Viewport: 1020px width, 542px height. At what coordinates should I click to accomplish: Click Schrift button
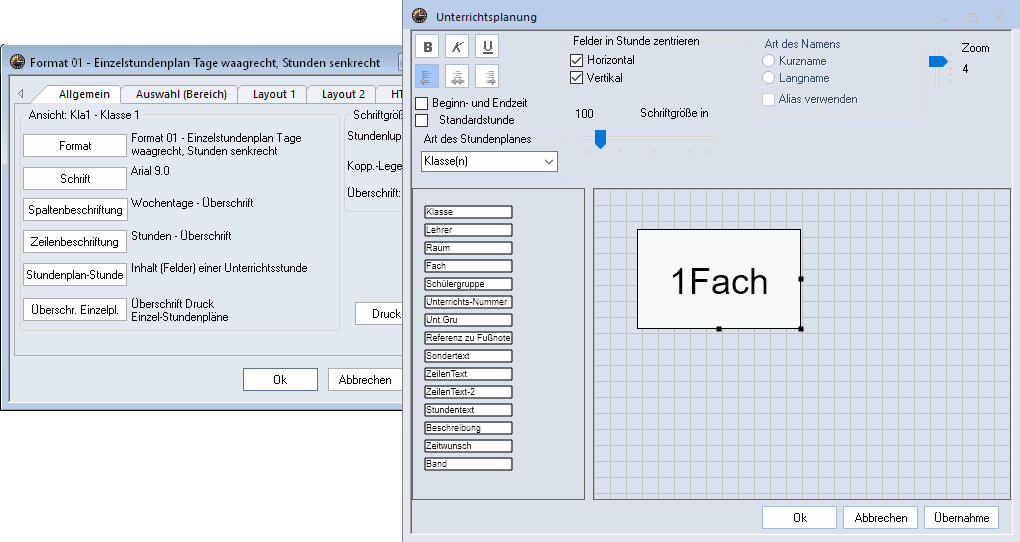[x=75, y=178]
